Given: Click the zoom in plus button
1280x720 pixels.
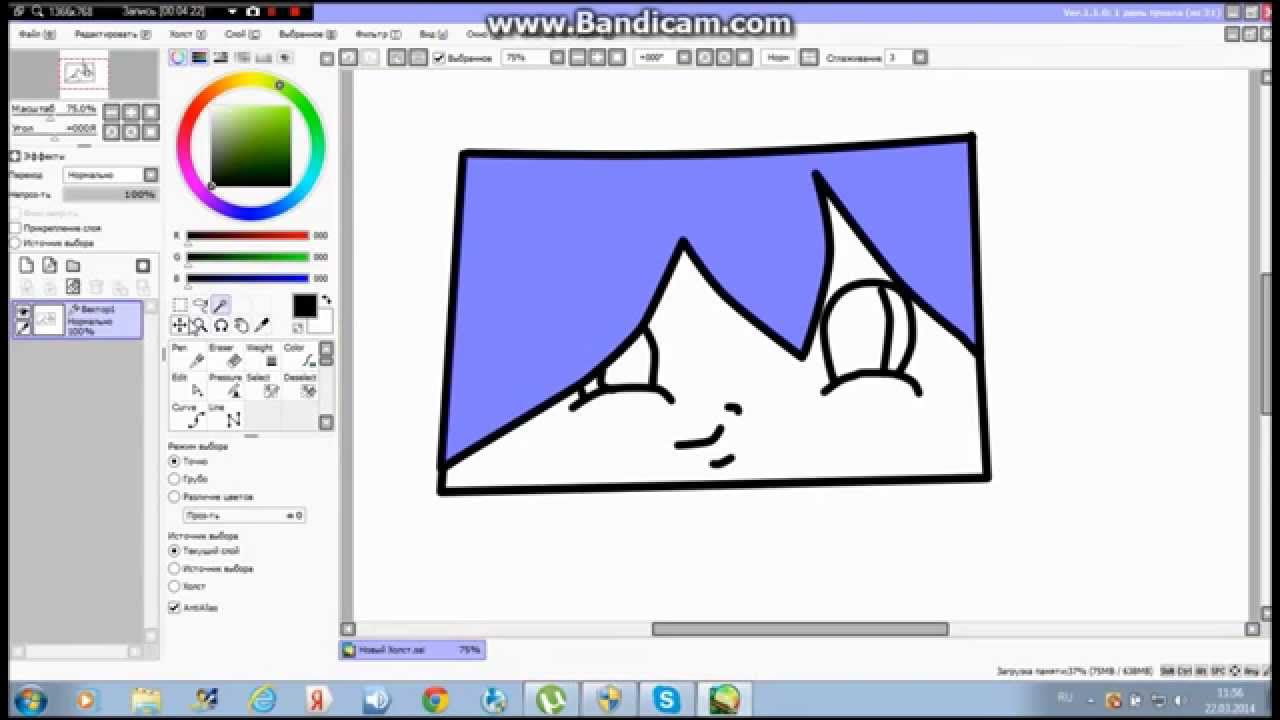Looking at the screenshot, I should click(598, 58).
